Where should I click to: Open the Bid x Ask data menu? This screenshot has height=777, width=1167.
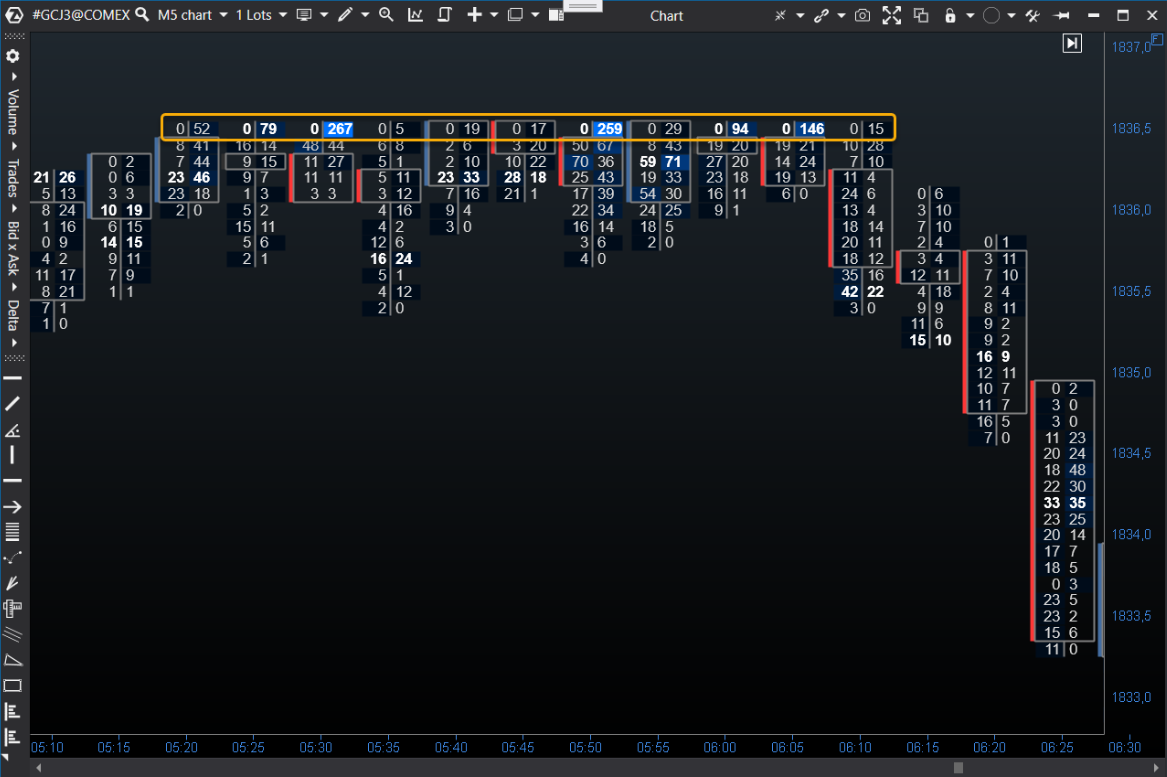pyautogui.click(x=13, y=250)
